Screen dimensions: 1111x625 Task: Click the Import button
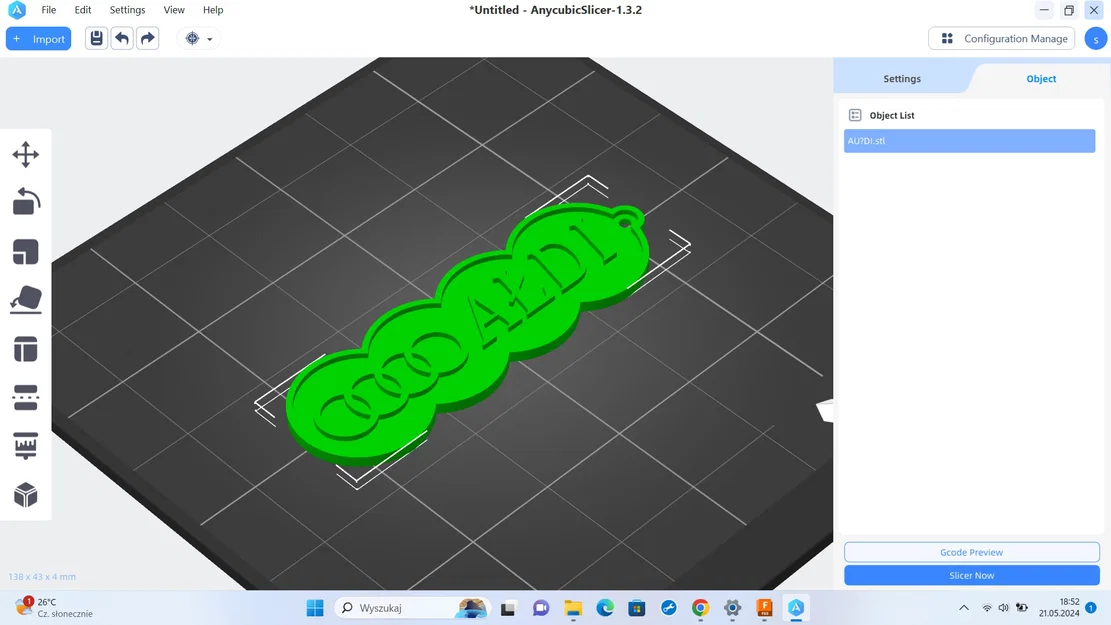[38, 38]
